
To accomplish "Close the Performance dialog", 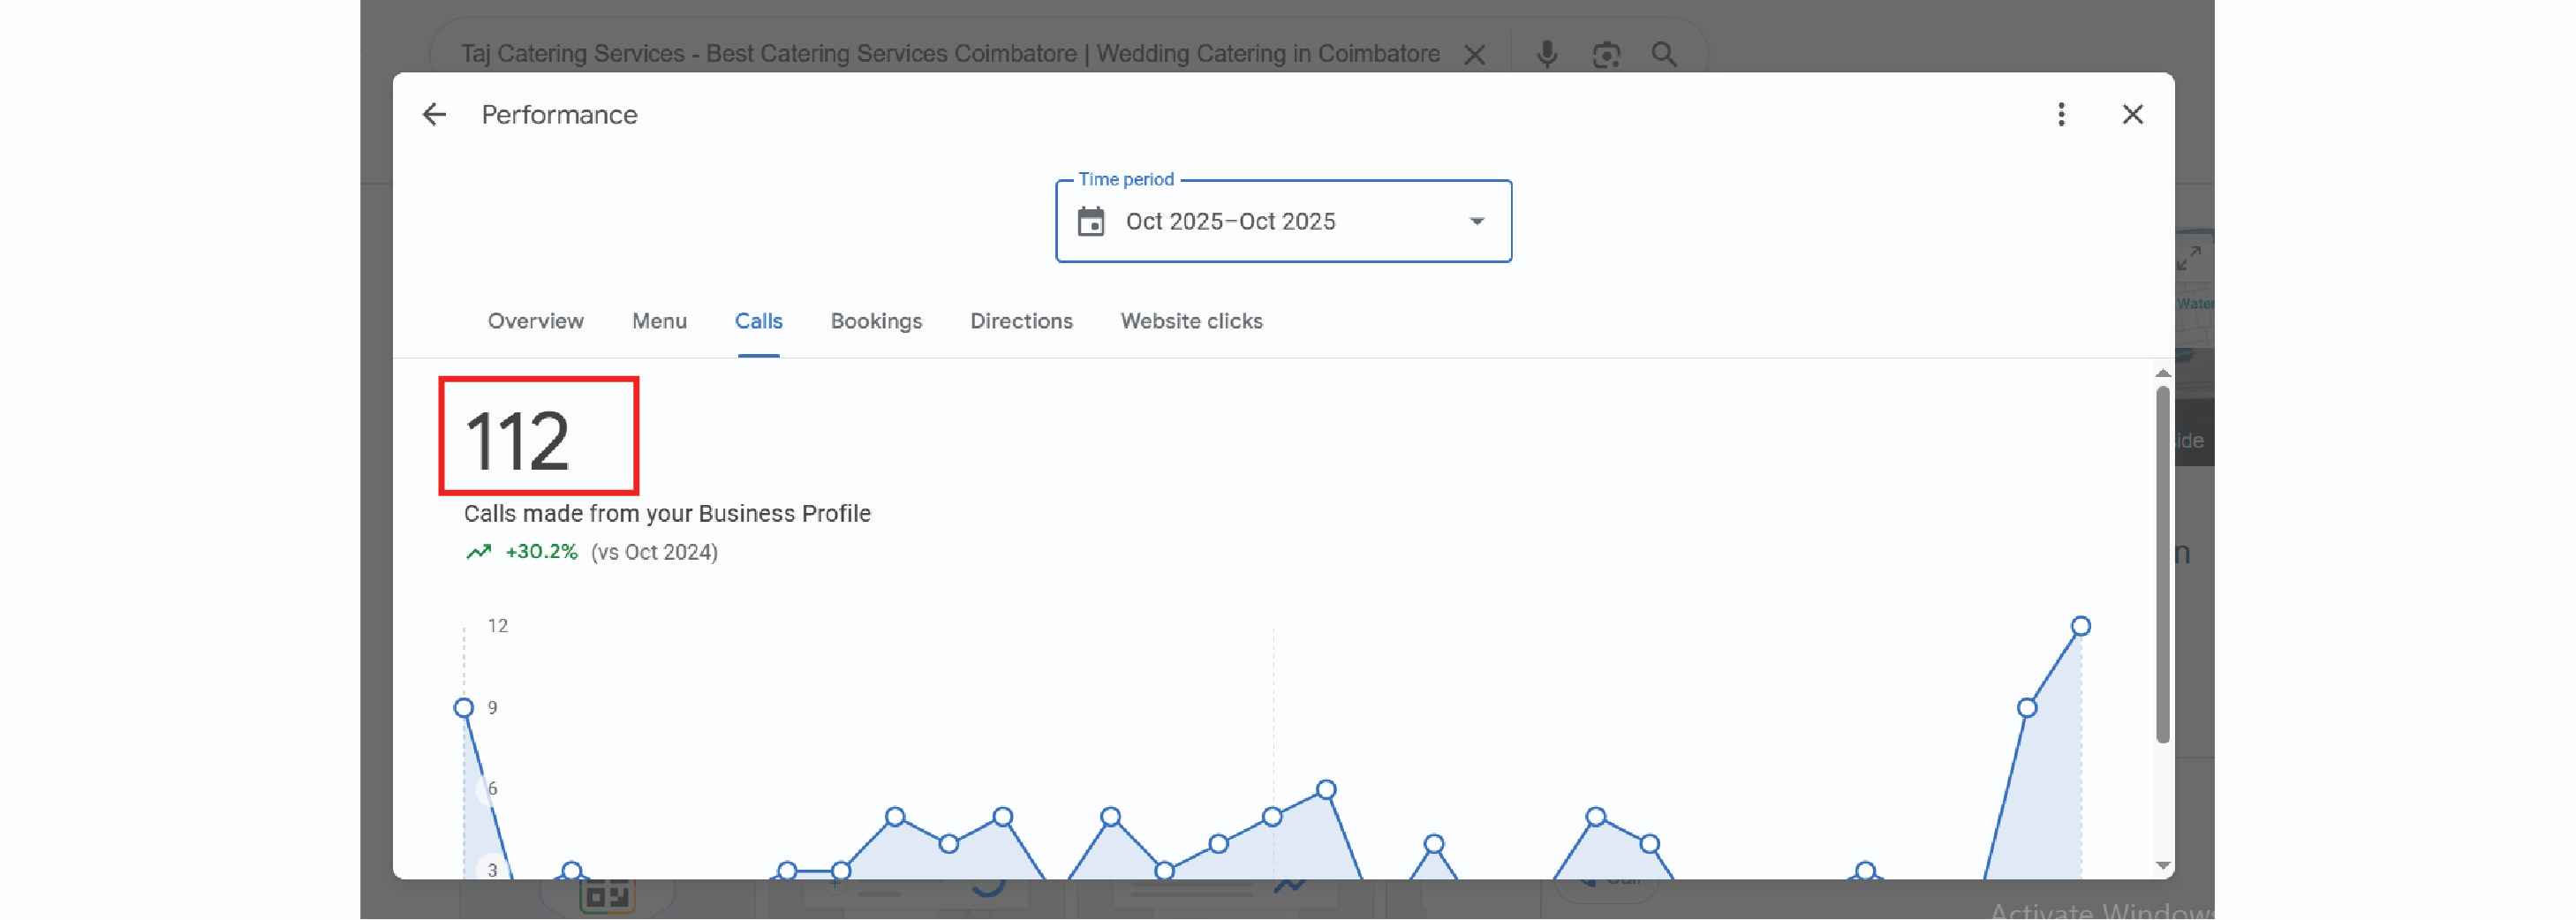I will point(2132,115).
